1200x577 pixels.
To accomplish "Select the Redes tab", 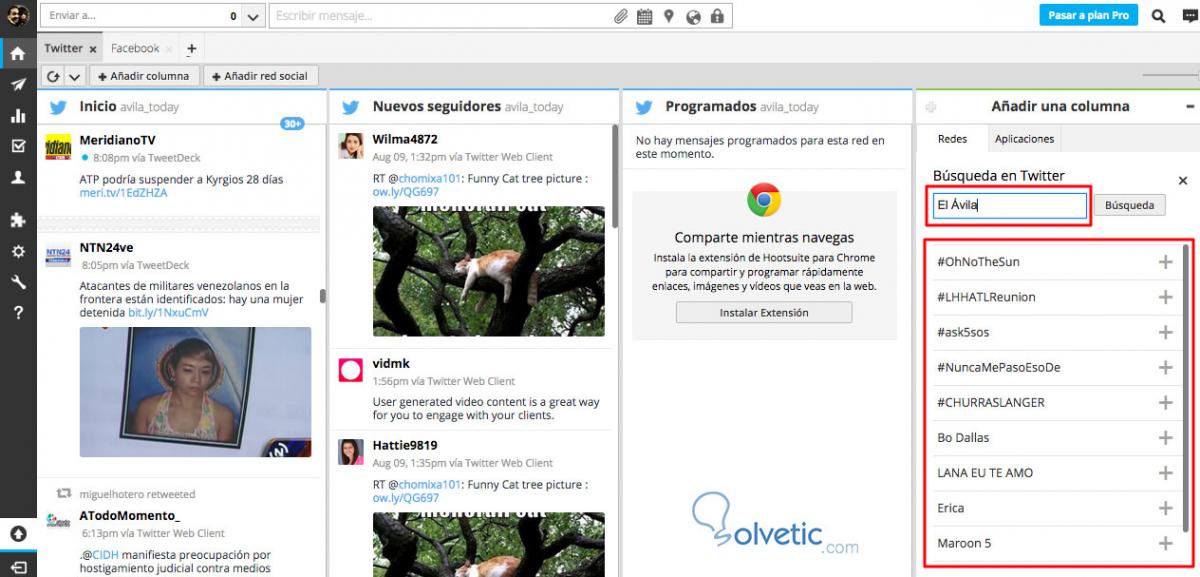I will pos(951,139).
